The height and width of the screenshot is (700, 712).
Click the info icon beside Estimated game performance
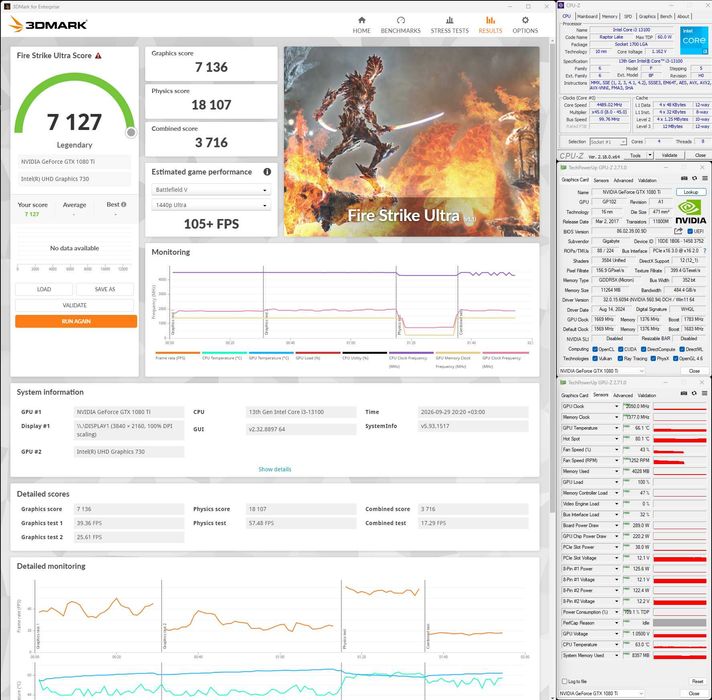[x=267, y=172]
